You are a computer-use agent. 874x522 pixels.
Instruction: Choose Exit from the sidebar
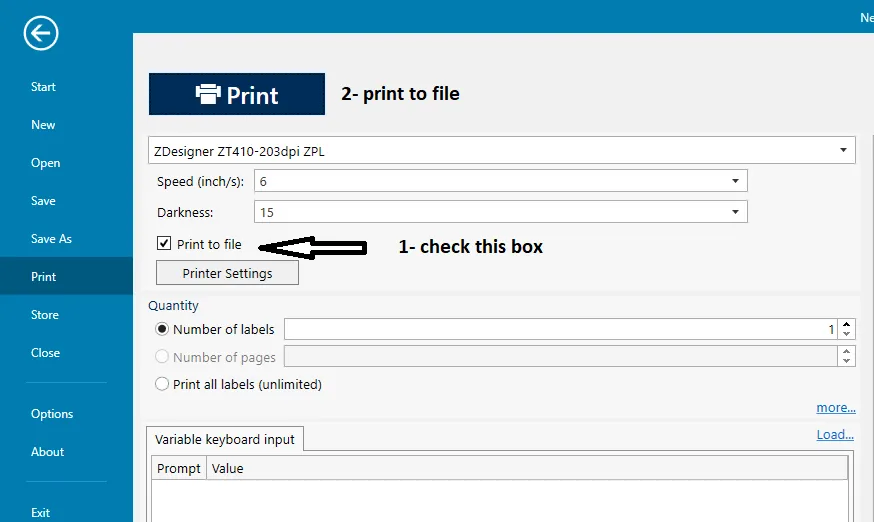pos(40,513)
